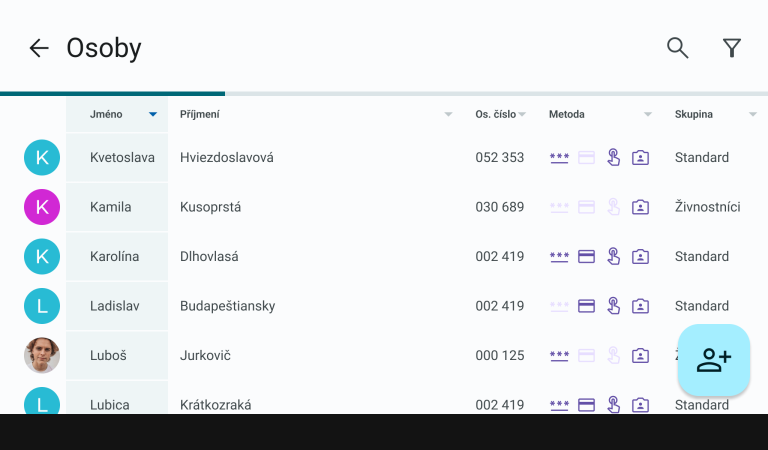This screenshot has height=450, width=768.
Task: Click the ID badge icon for Kamila
Action: [x=640, y=207]
